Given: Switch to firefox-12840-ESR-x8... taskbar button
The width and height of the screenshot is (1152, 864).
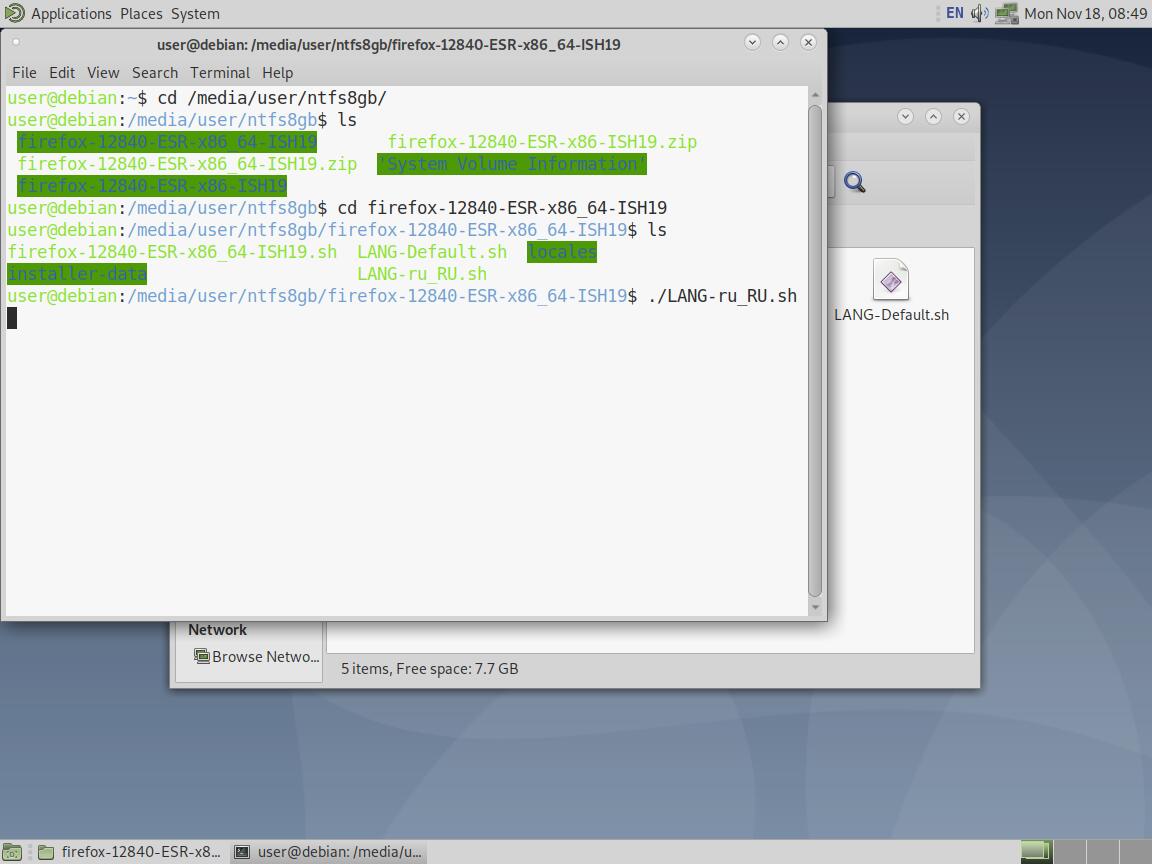Looking at the screenshot, I should [x=129, y=852].
